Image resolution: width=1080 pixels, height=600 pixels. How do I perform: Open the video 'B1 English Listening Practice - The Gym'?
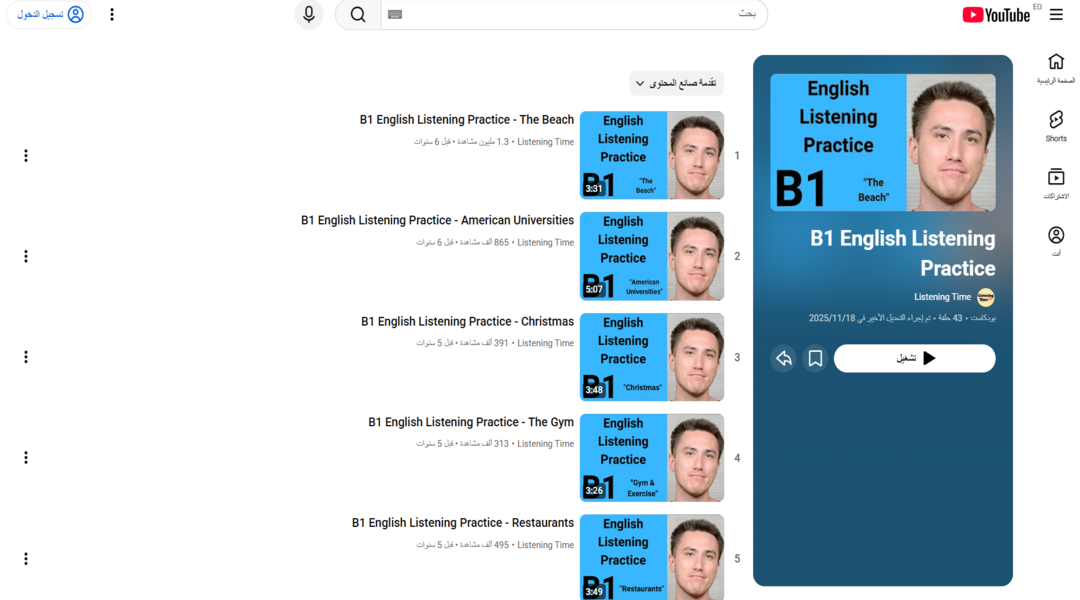[x=472, y=421]
